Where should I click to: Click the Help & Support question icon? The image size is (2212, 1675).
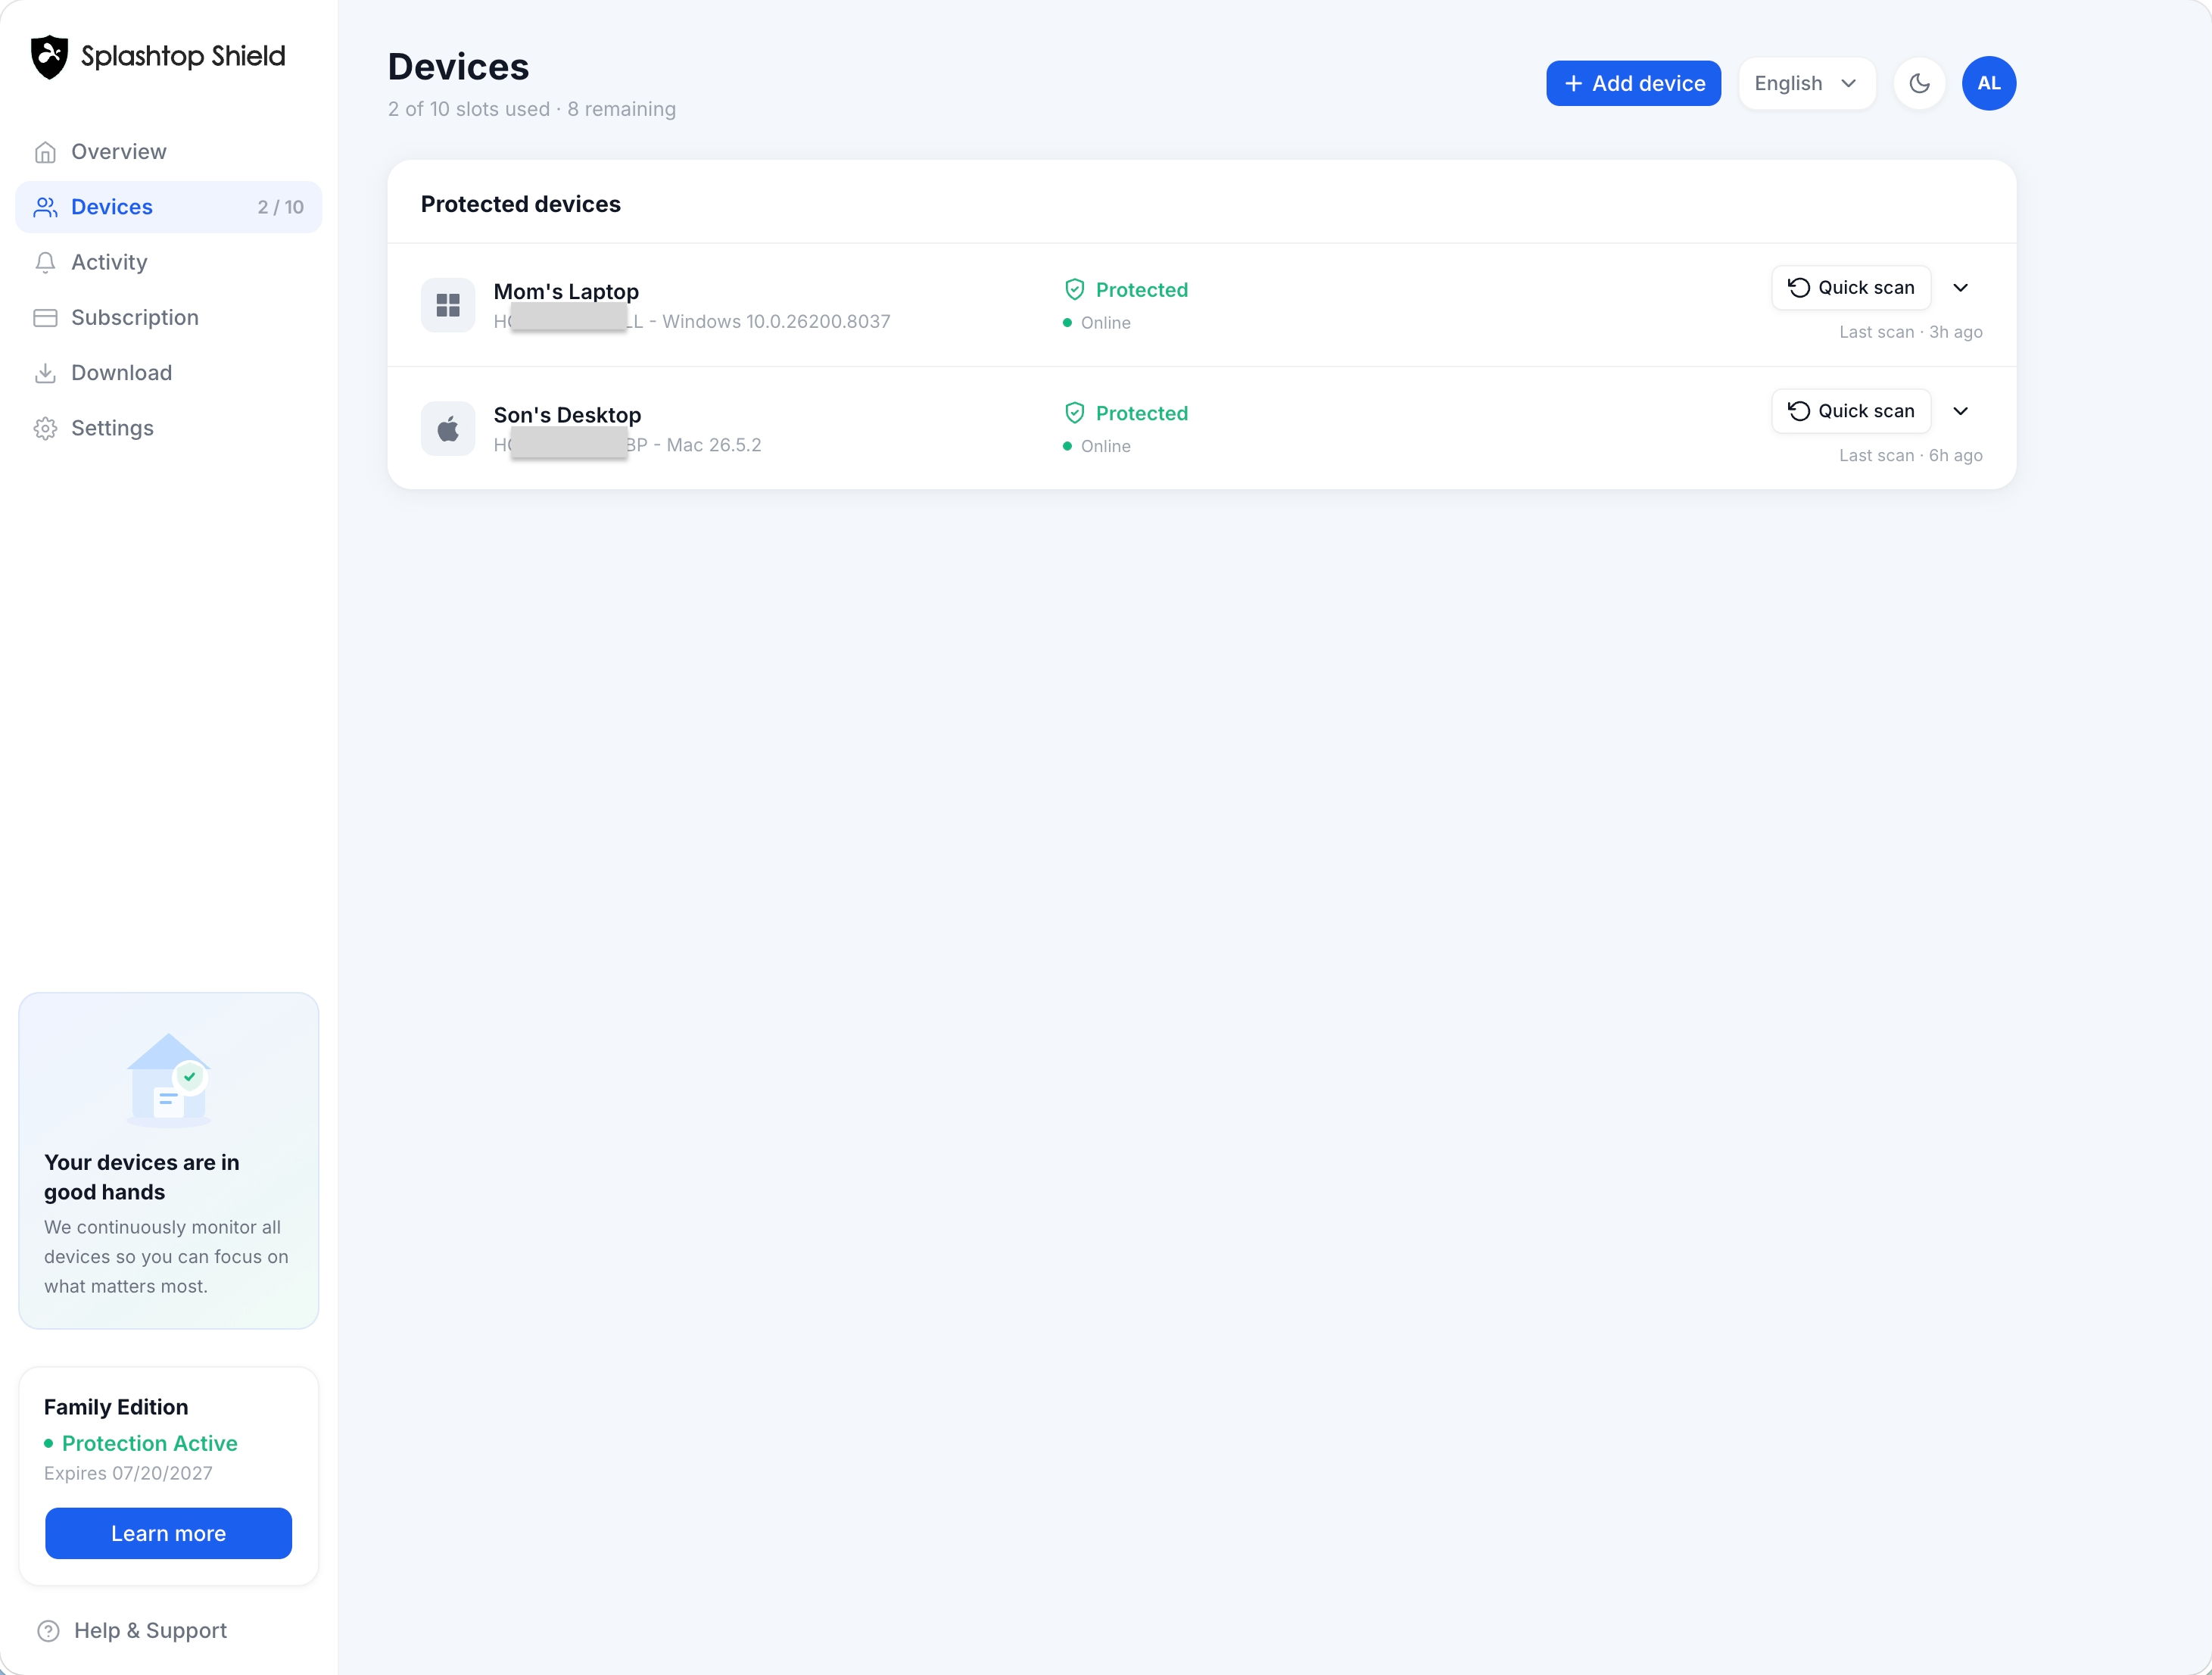[48, 1631]
